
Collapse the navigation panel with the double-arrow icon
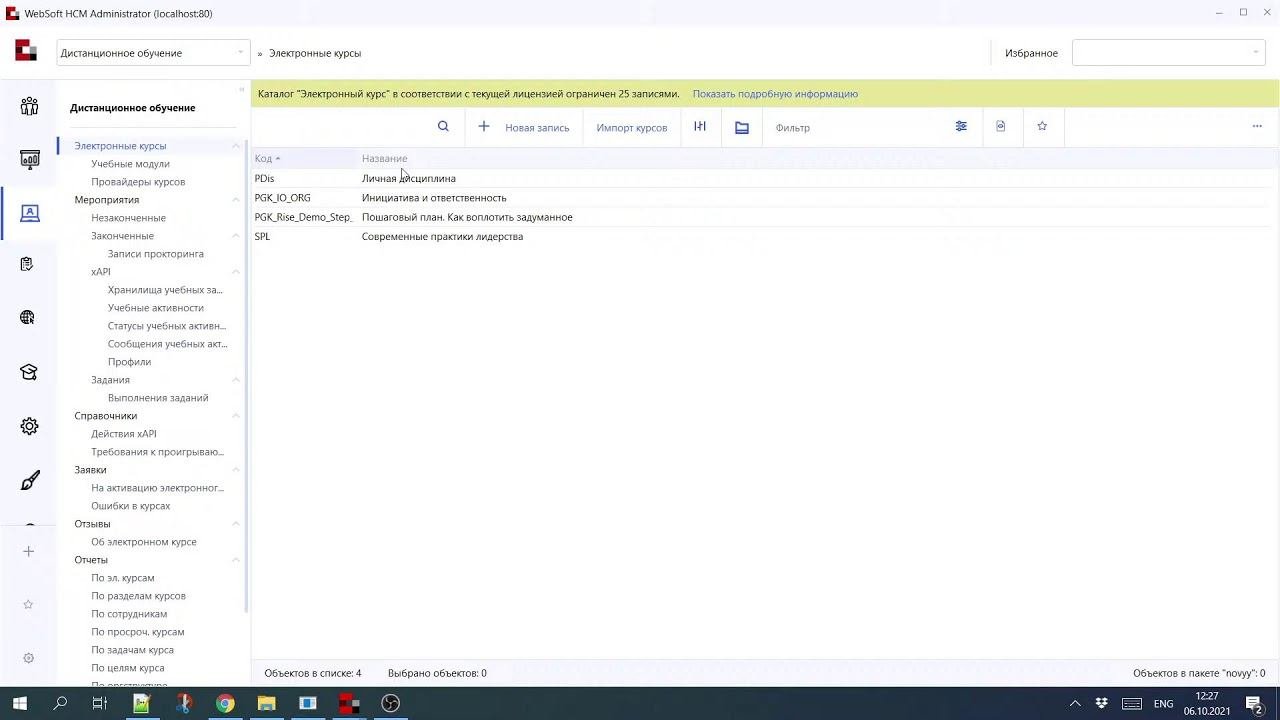pos(242,90)
